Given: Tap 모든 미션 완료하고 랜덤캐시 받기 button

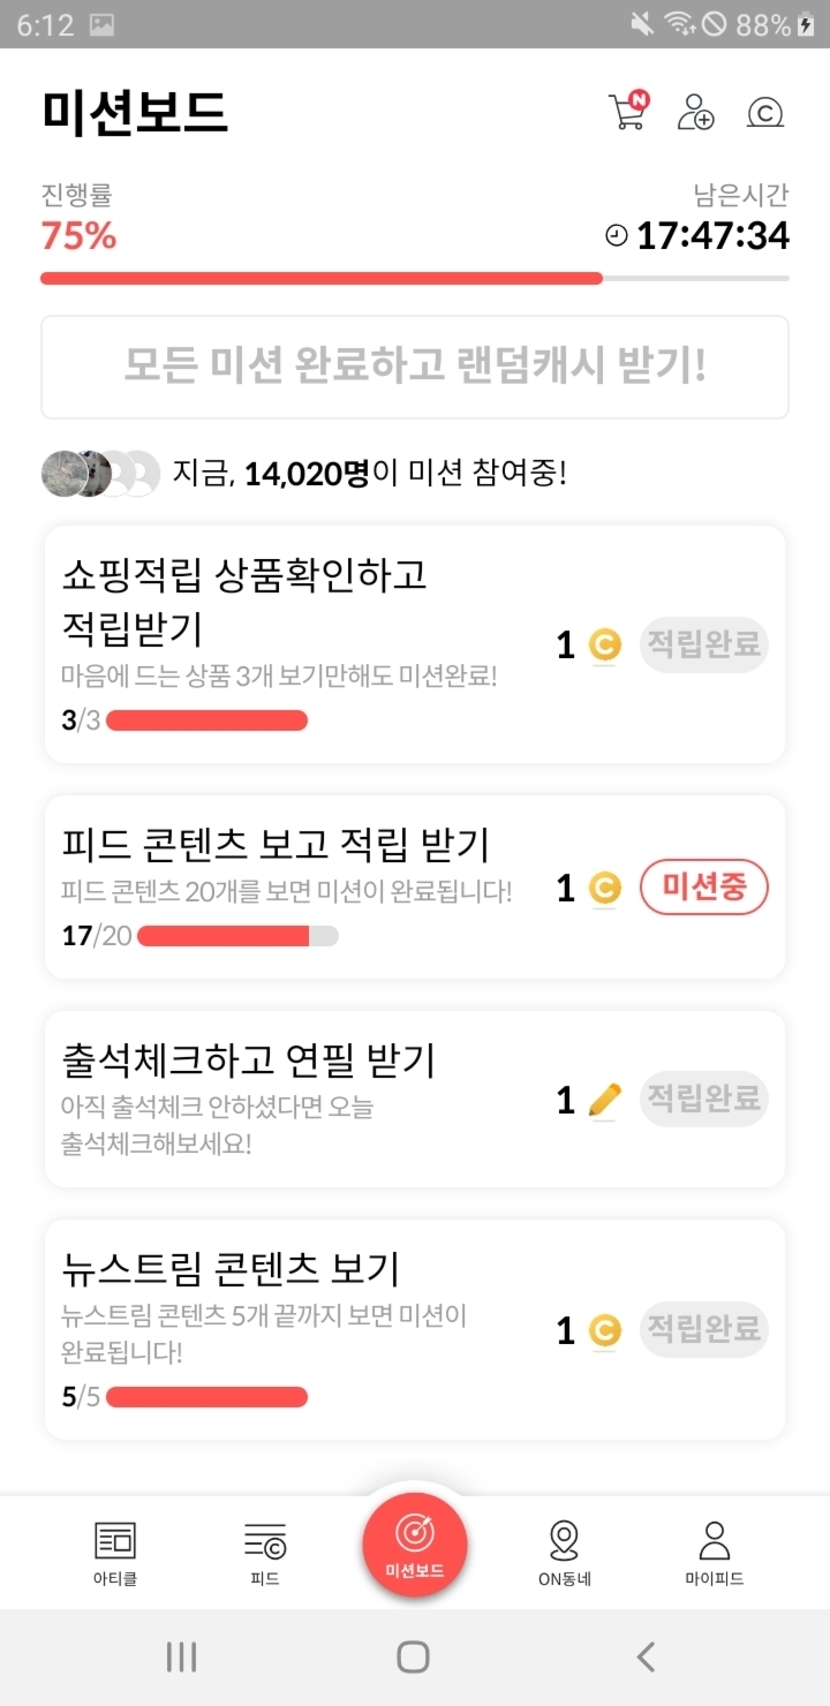Looking at the screenshot, I should tap(415, 366).
